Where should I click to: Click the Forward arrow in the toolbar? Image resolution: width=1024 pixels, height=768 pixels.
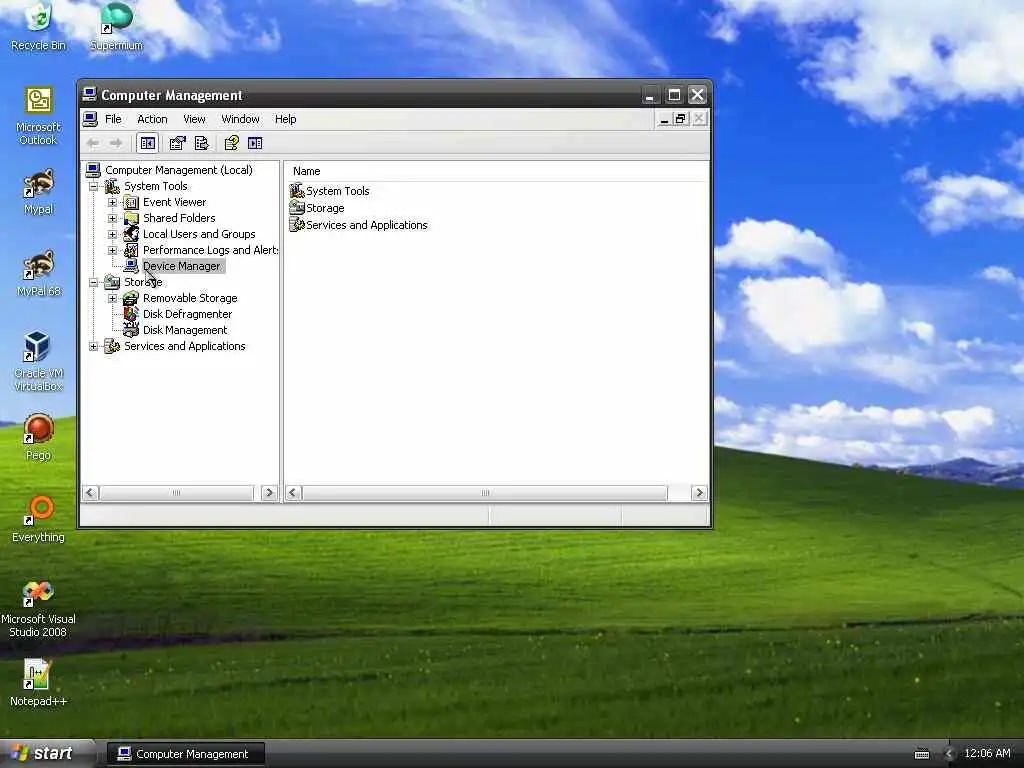click(116, 143)
